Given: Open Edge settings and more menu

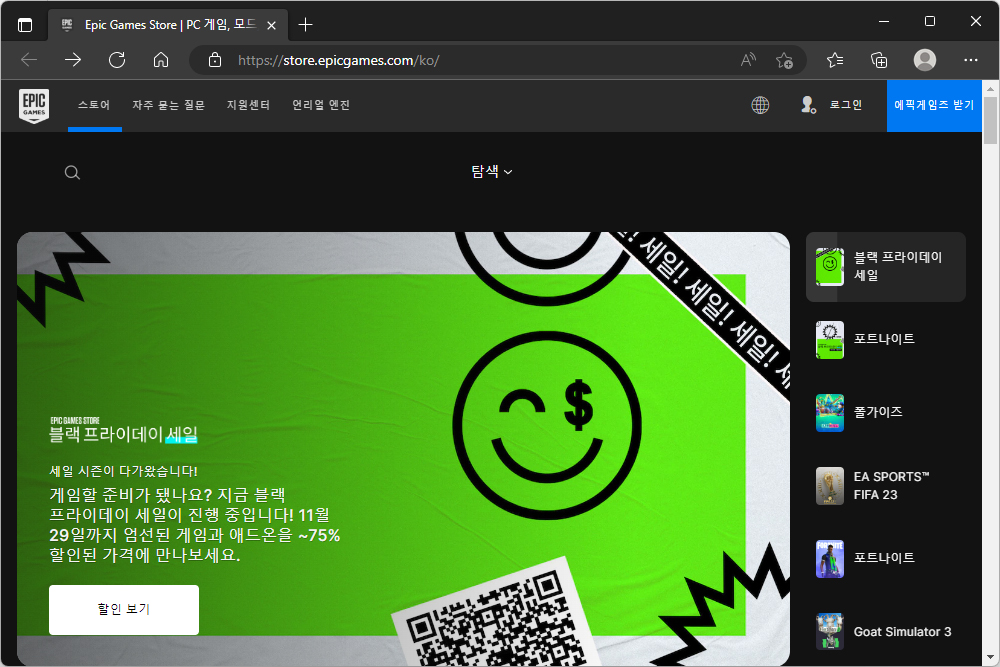Looking at the screenshot, I should tap(971, 60).
